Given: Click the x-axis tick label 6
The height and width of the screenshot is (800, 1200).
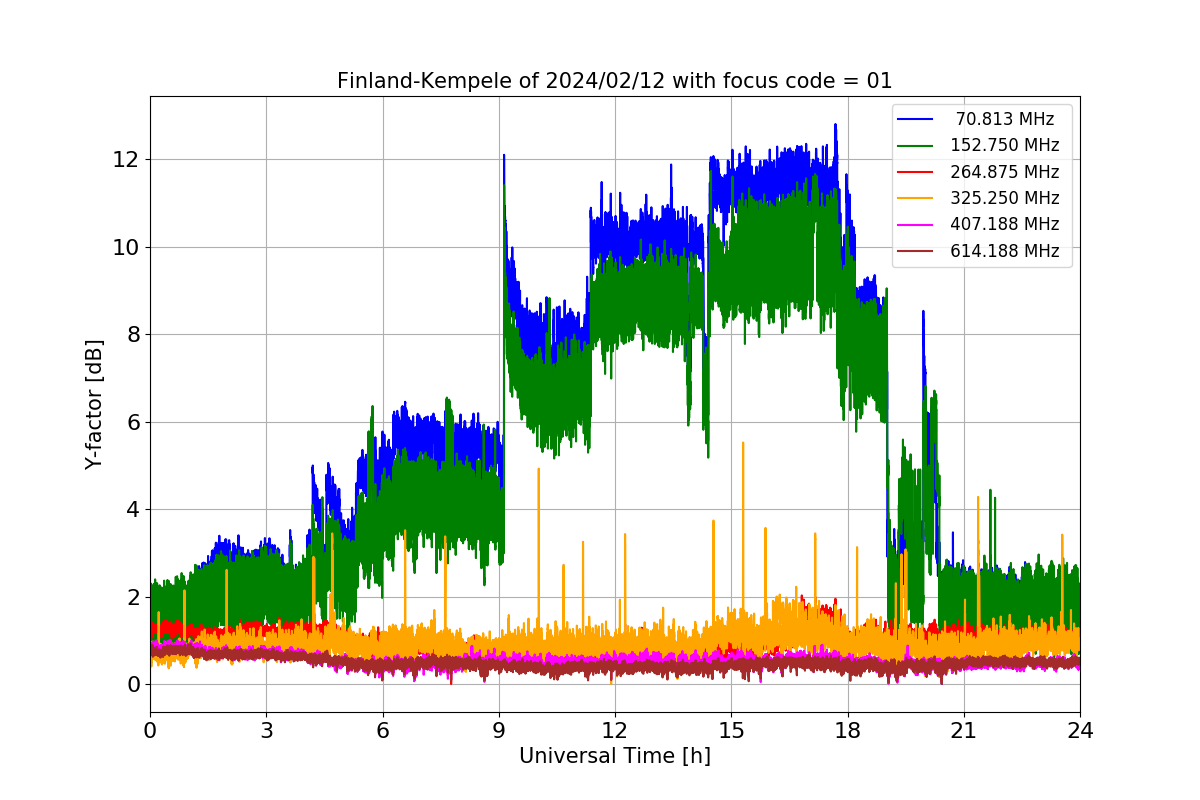Looking at the screenshot, I should 383,731.
